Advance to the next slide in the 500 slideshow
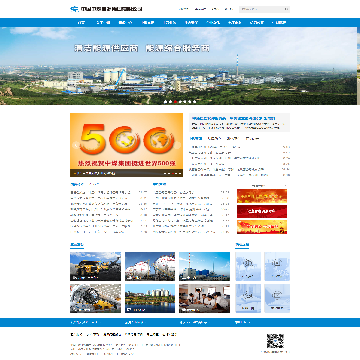Viewport: 360px width, 360px height. click(x=178, y=145)
